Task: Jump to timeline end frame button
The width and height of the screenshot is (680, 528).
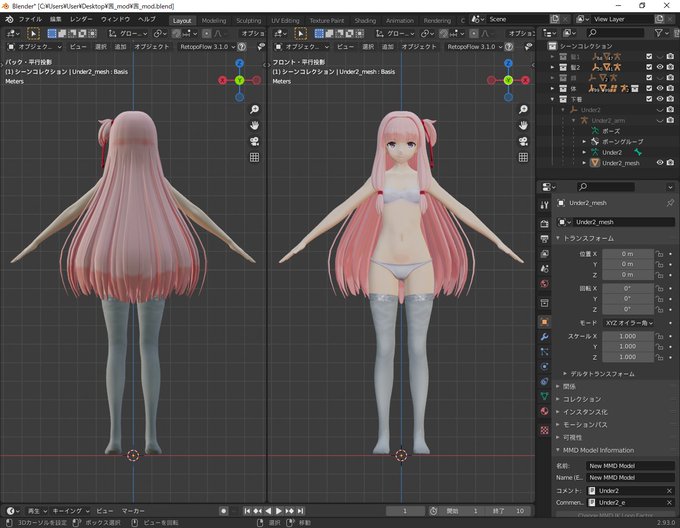Action: coord(301,511)
